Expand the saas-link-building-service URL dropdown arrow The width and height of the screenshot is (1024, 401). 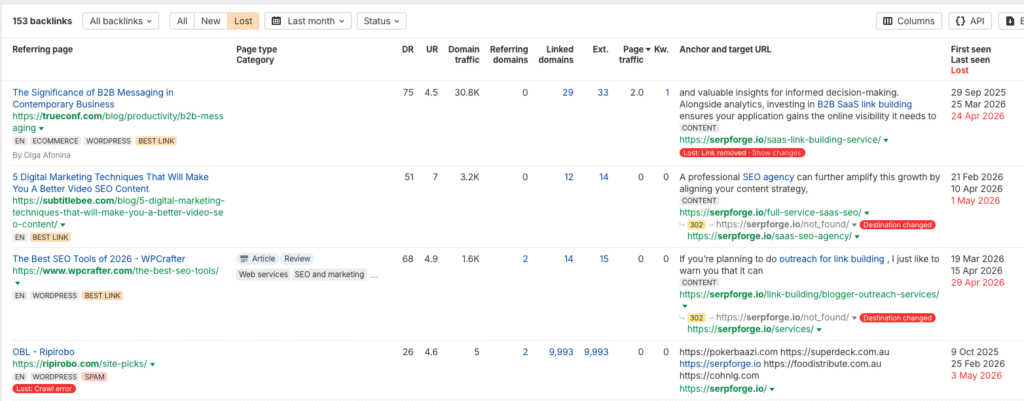coord(886,140)
